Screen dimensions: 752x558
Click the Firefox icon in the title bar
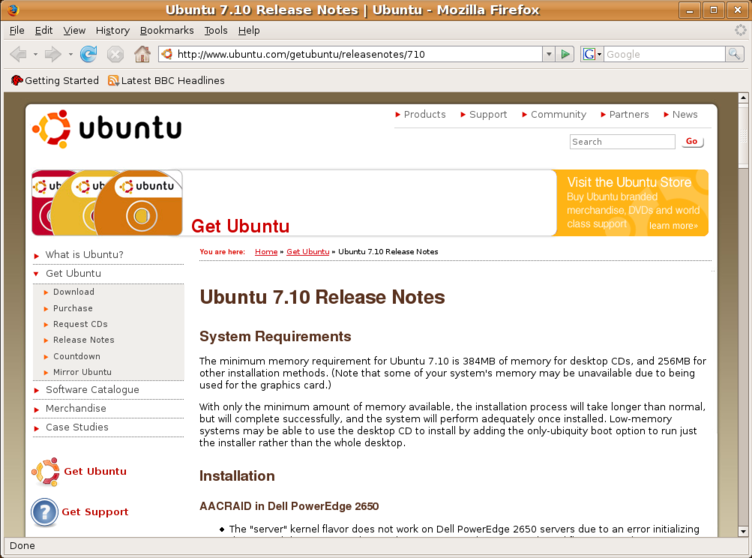point(12,10)
